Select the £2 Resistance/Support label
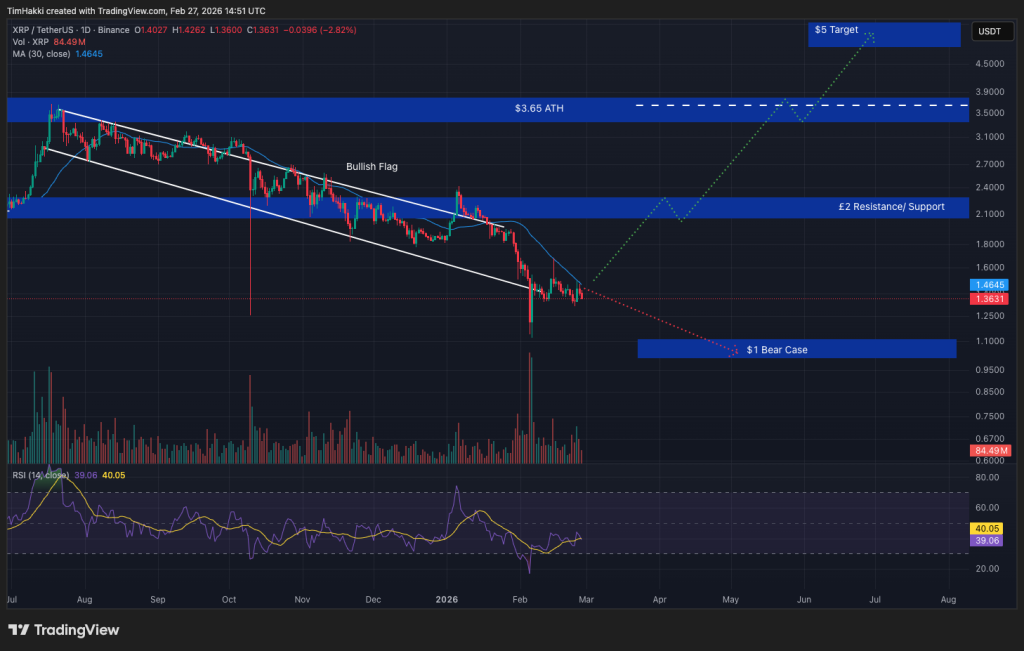 pyautogui.click(x=890, y=207)
